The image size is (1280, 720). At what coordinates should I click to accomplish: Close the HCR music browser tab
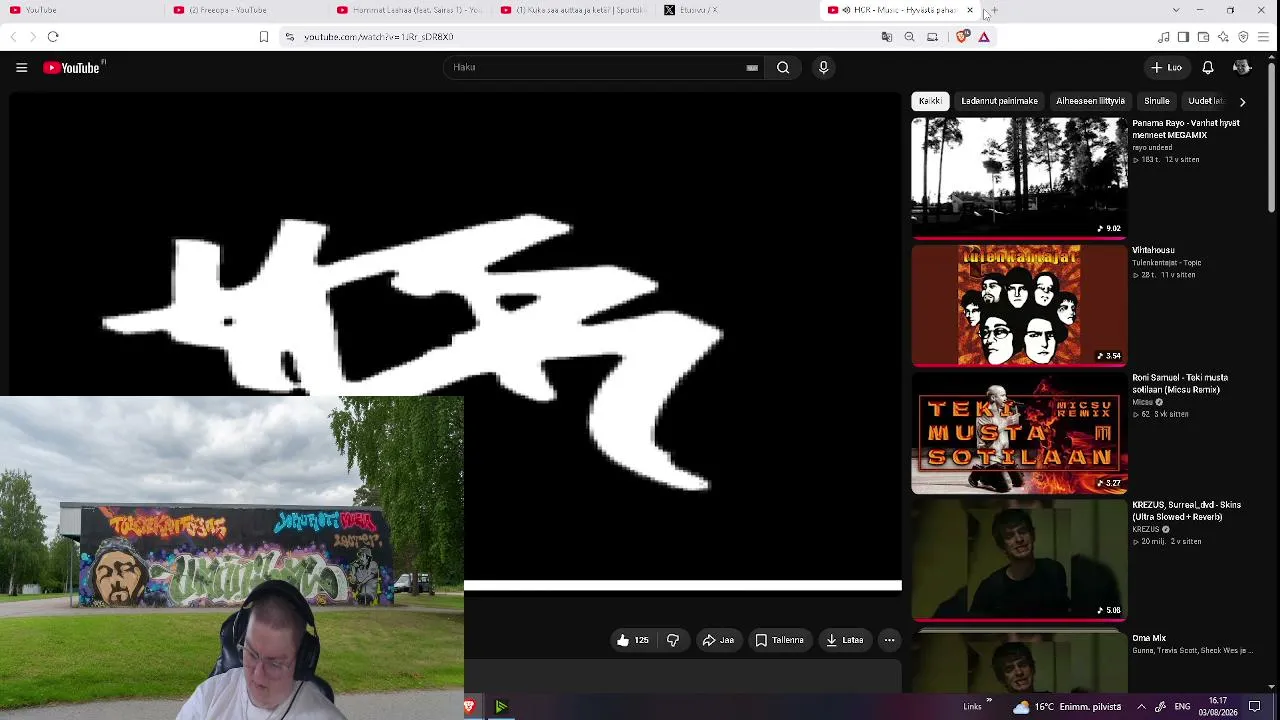coord(969,10)
